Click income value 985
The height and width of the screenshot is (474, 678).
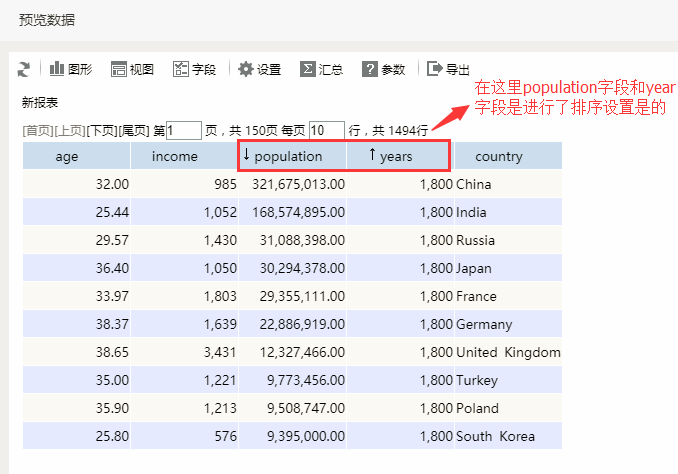[226, 184]
